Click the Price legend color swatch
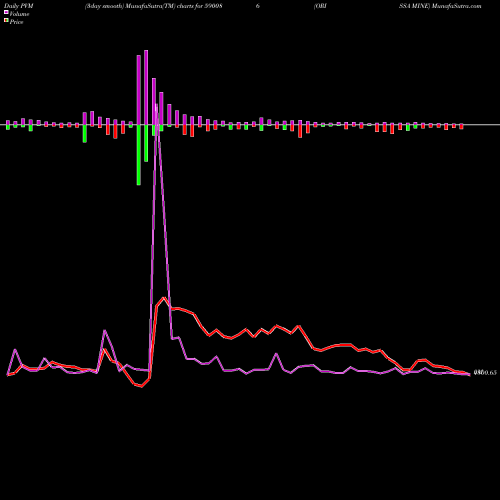Screen dimensions: 500x500 [6, 21]
